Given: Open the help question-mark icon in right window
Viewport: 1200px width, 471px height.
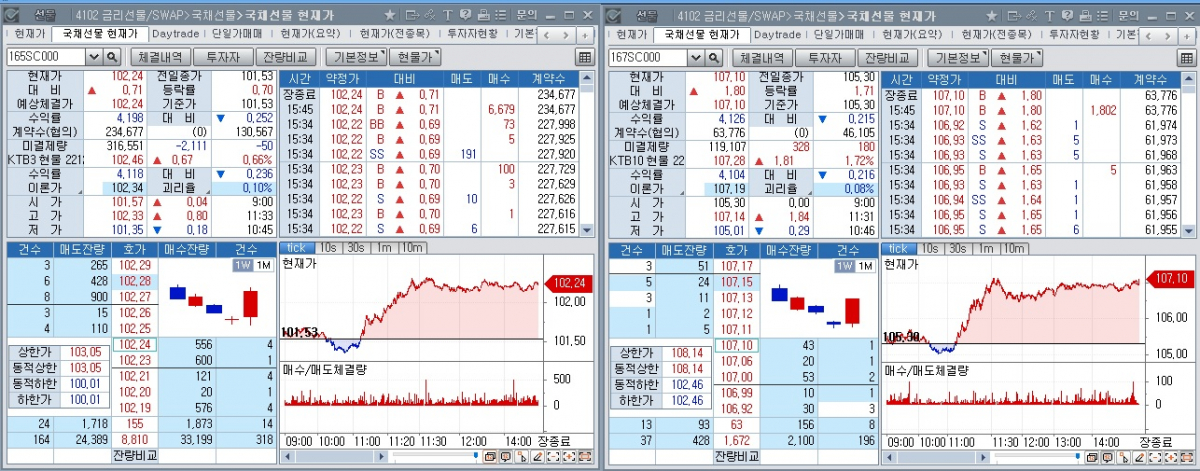Looking at the screenshot, I should click(x=1067, y=15).
